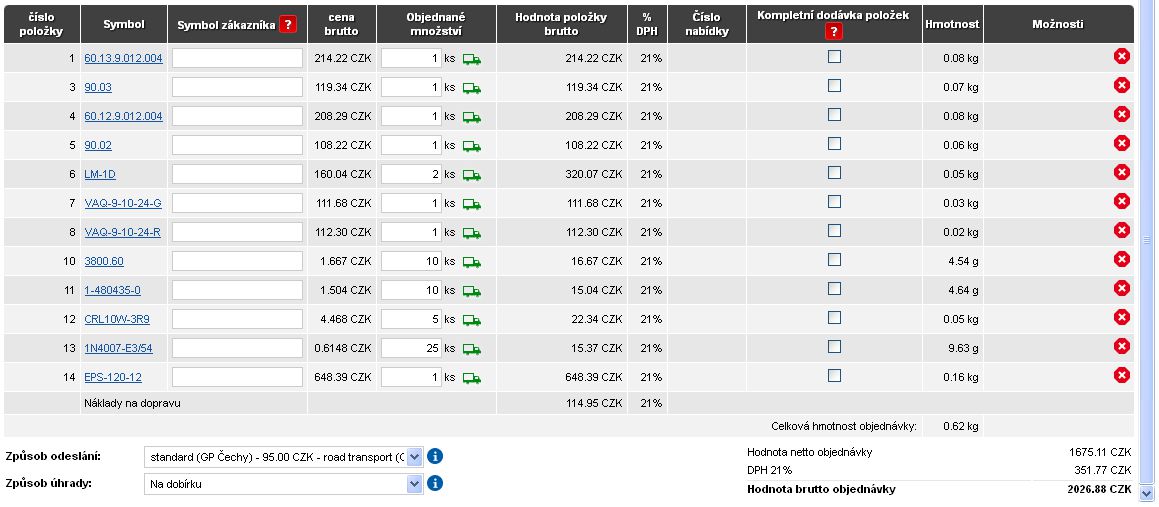This screenshot has height=507, width=1159.
Task: Open product link 90.02
Action: point(98,145)
